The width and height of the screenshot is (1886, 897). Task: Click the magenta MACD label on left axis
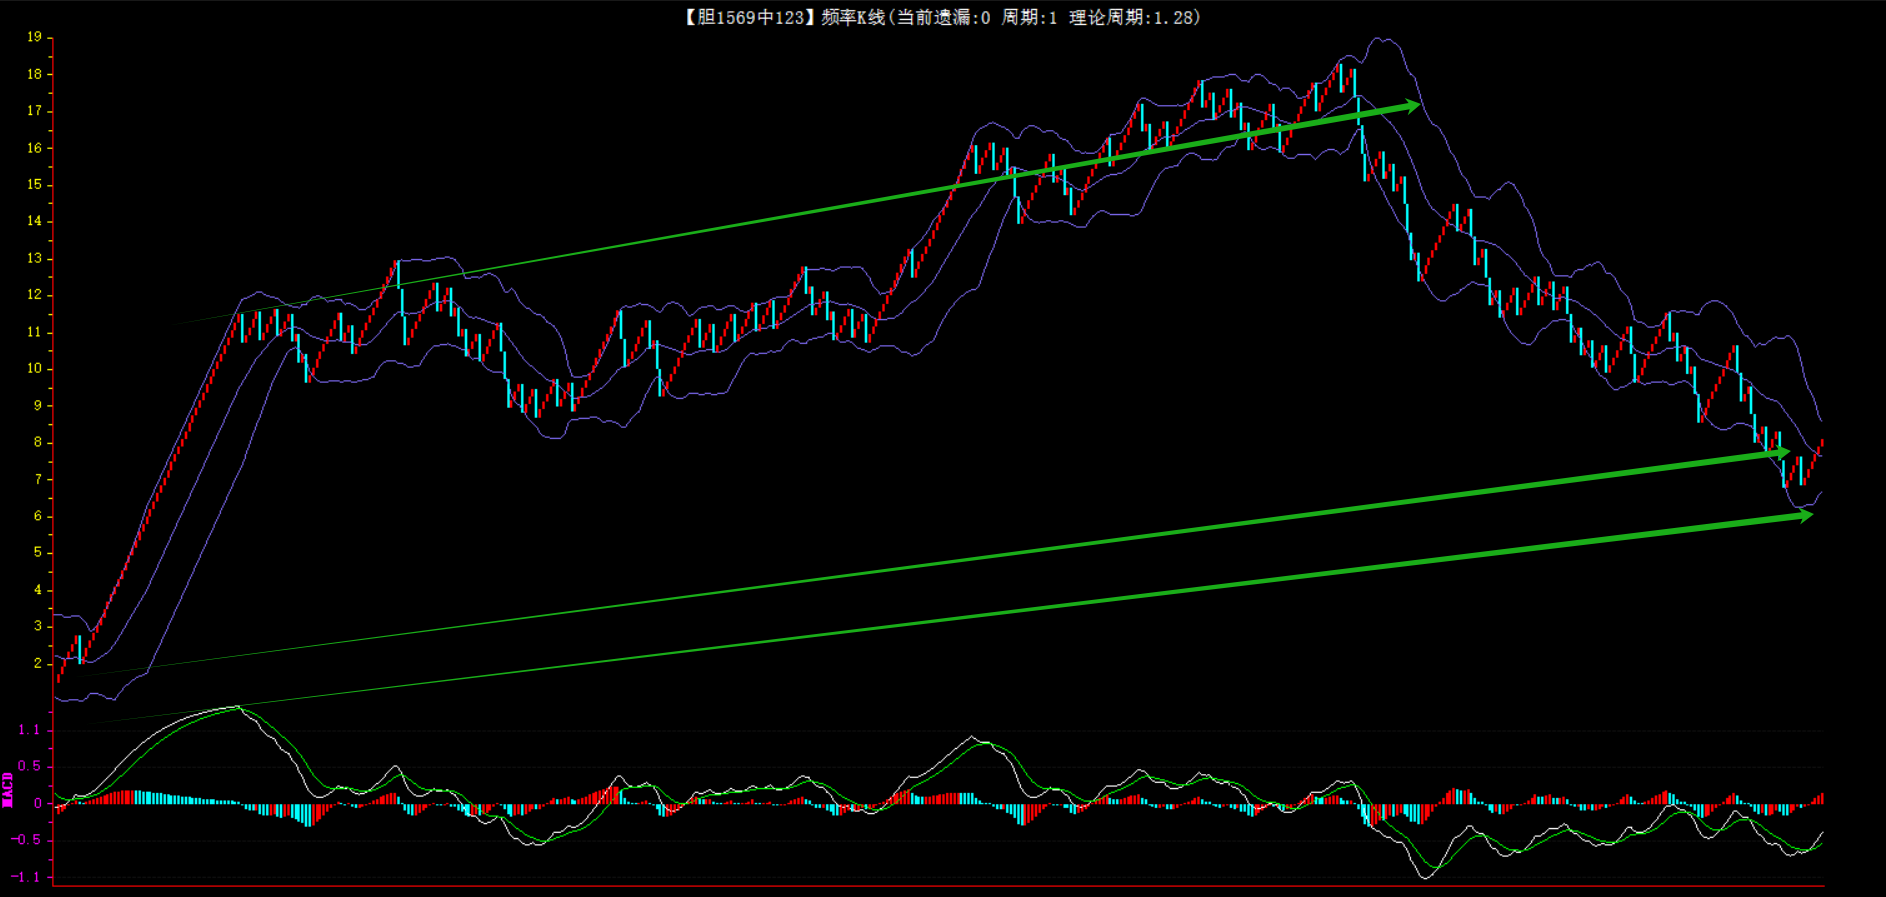[x=8, y=789]
